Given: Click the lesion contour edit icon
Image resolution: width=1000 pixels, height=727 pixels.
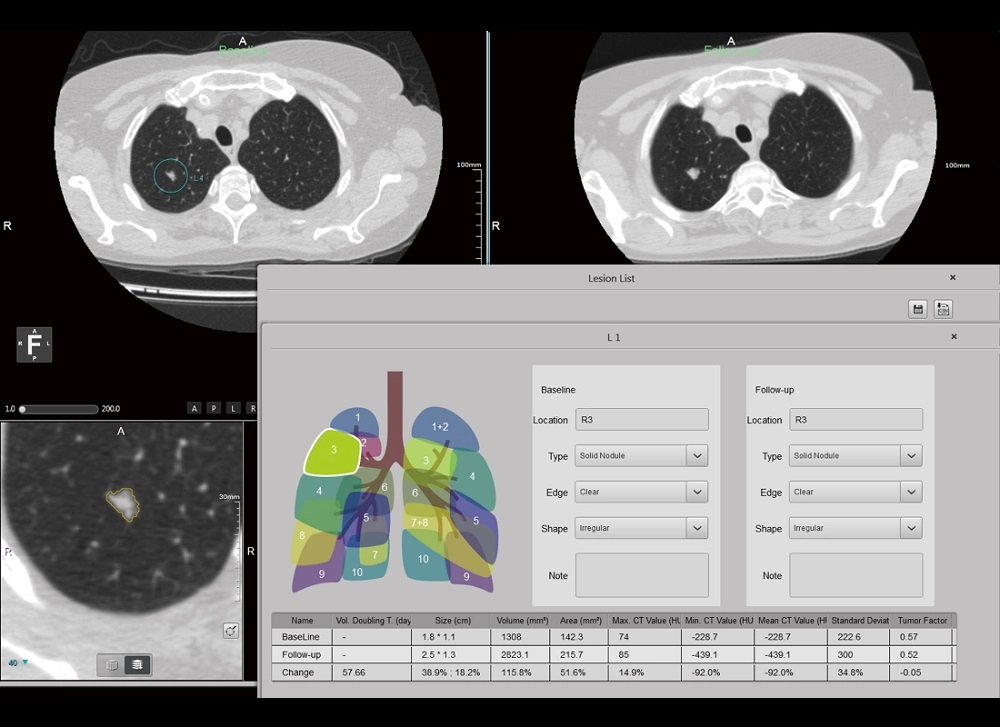Looking at the screenshot, I should click(231, 631).
